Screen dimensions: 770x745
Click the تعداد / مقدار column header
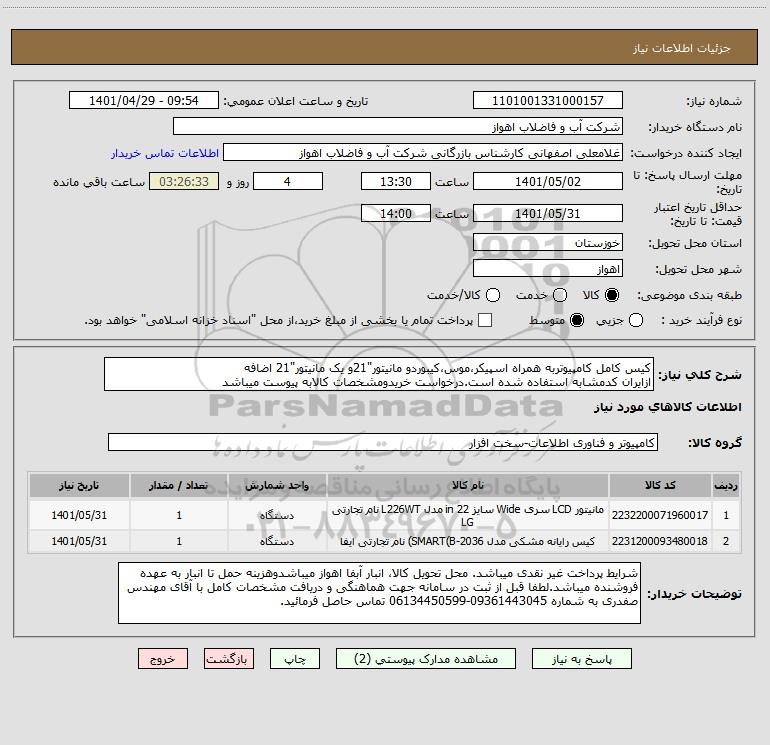pos(179,486)
